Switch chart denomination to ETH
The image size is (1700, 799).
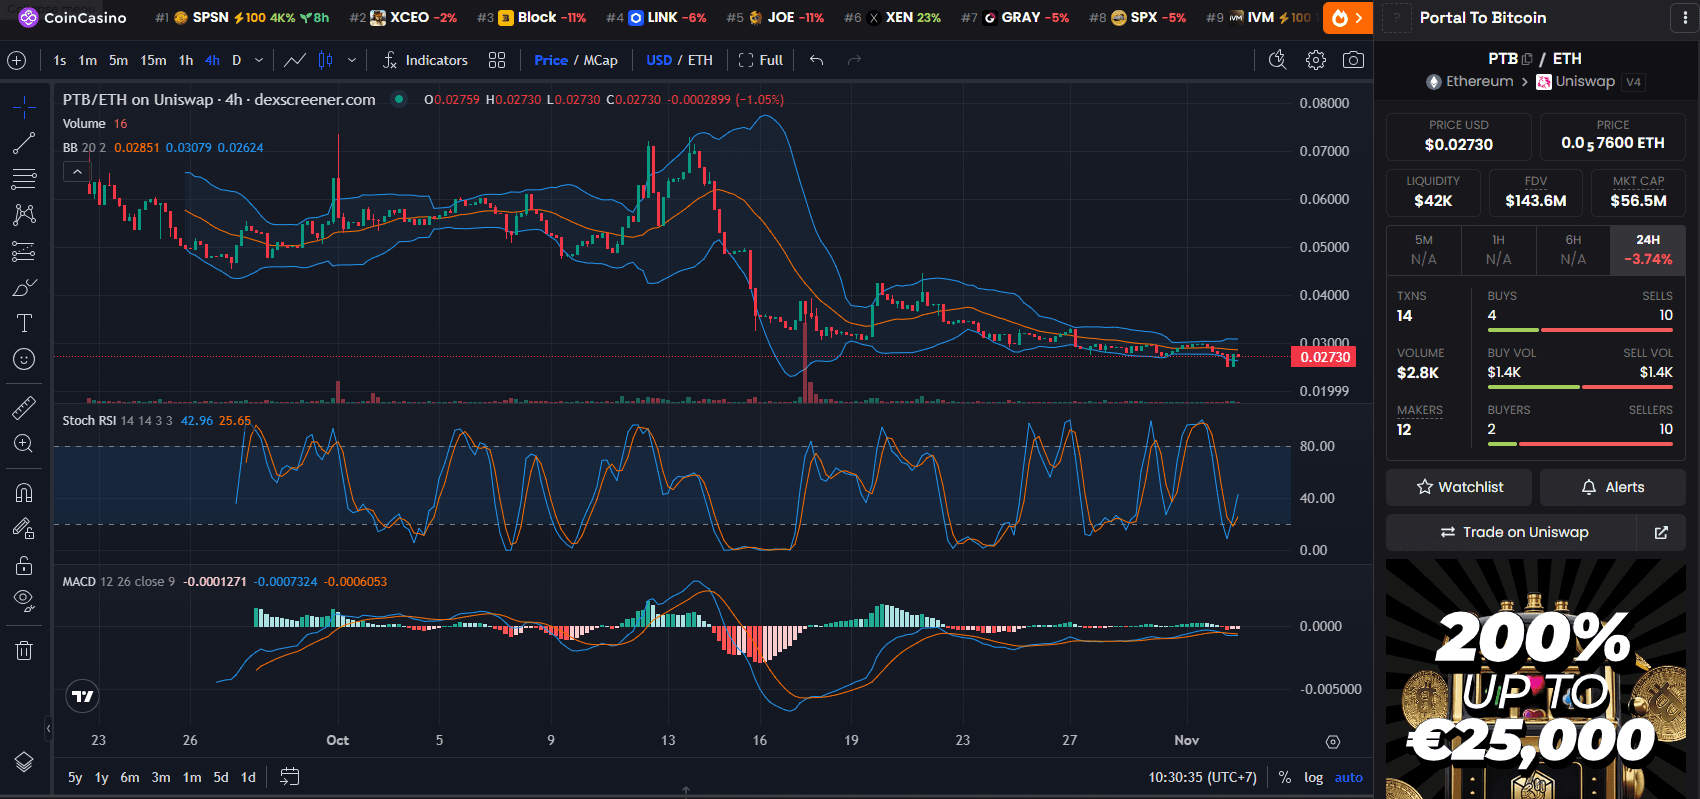pos(700,60)
